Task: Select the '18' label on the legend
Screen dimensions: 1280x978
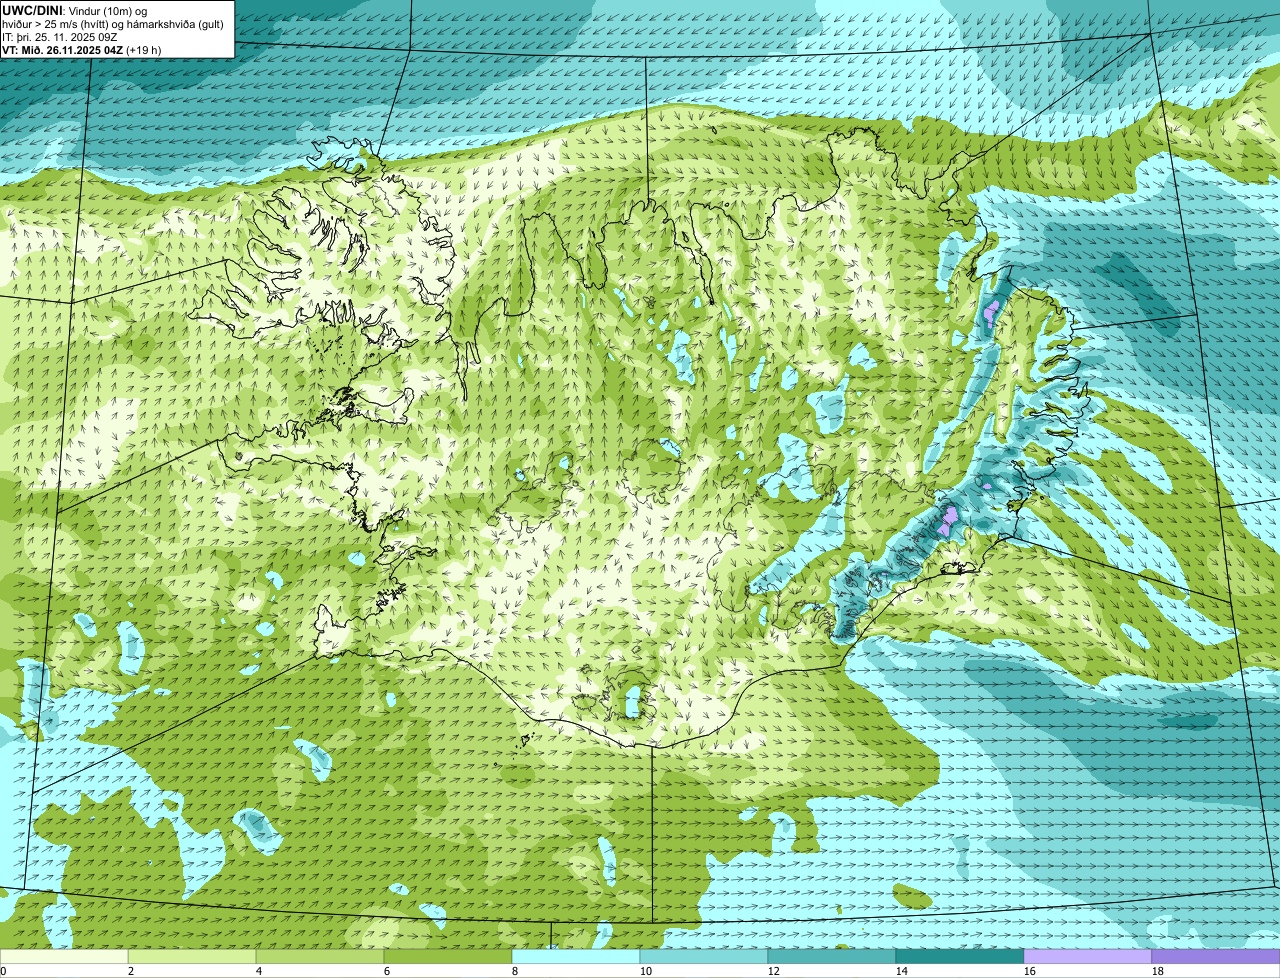Action: pos(1158,971)
